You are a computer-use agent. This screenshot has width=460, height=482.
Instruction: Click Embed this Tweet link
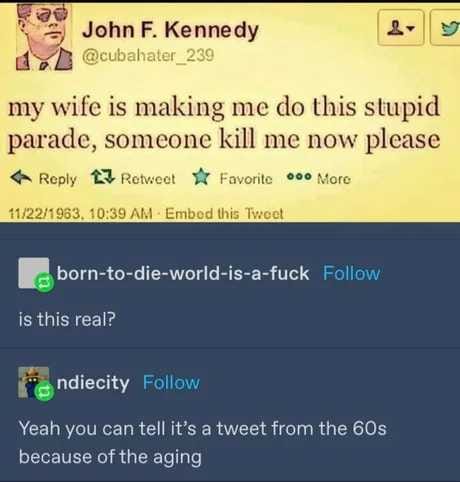224,213
